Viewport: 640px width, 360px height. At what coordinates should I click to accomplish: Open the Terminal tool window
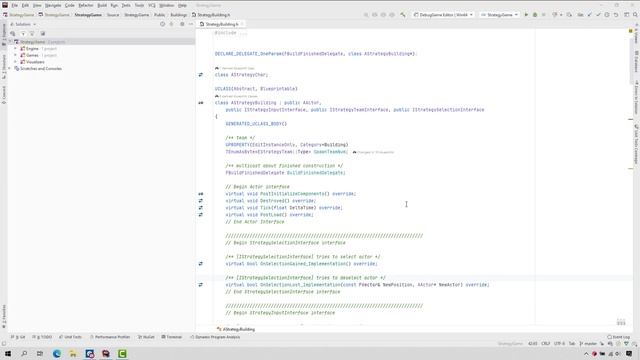click(171, 337)
